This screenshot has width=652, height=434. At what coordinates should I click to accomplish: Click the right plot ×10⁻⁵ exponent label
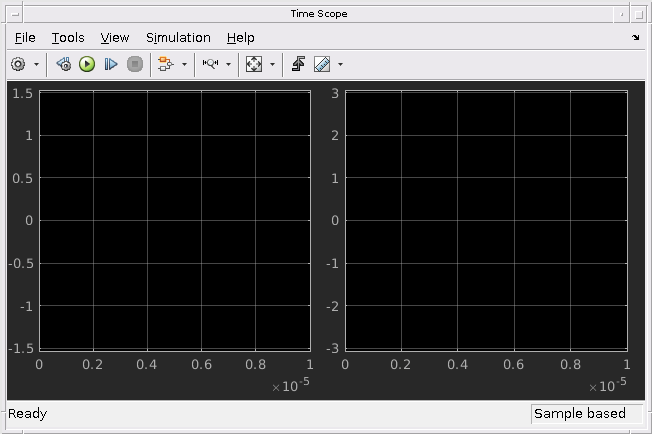coord(608,385)
